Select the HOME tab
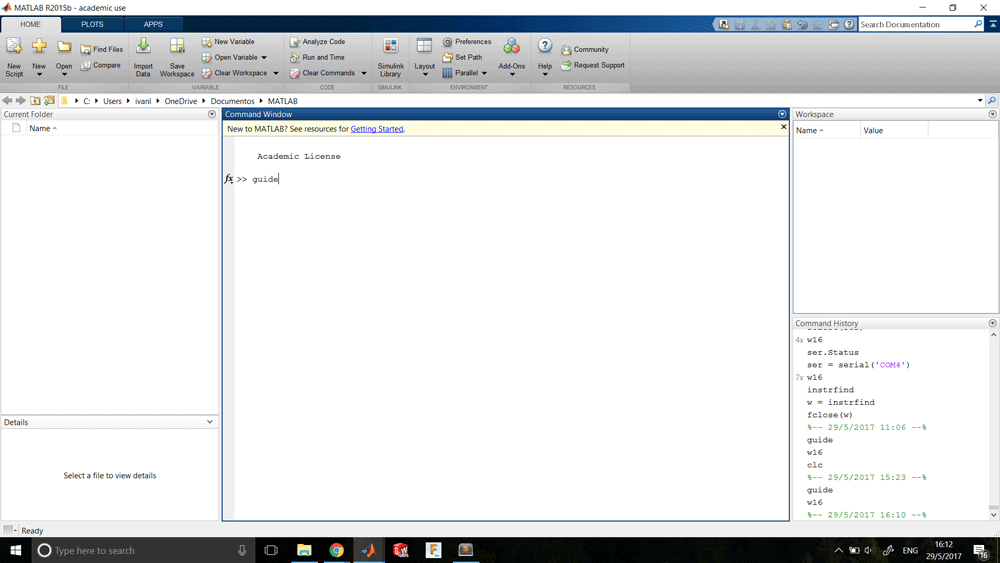This screenshot has height=563, width=1000. coord(30,24)
